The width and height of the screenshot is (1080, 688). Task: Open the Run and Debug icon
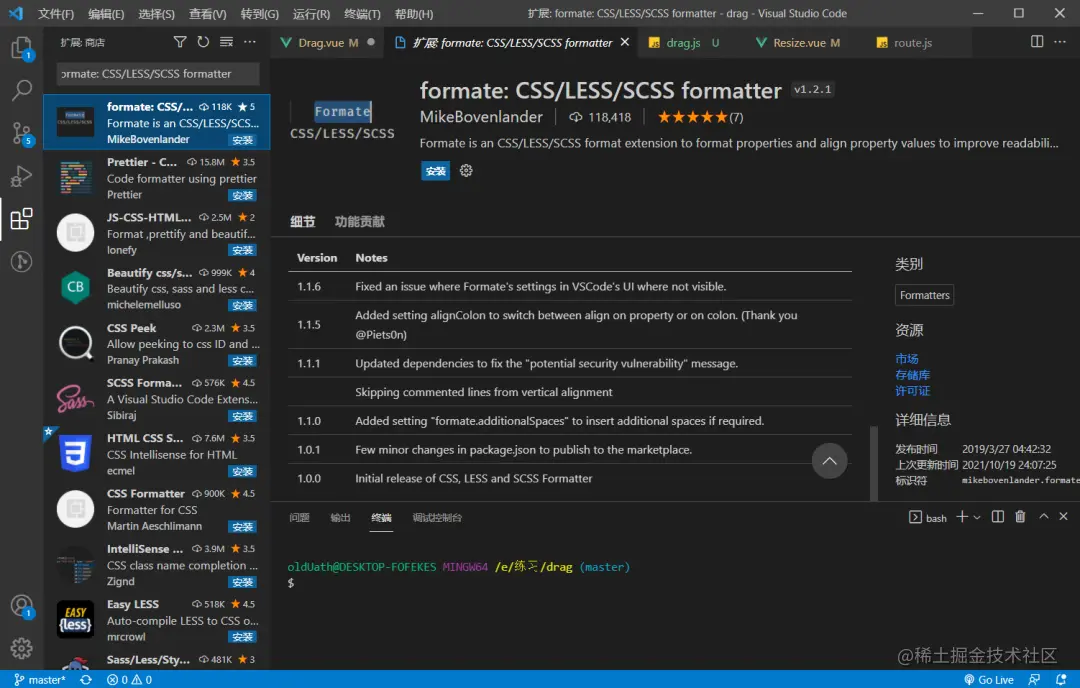(x=21, y=176)
